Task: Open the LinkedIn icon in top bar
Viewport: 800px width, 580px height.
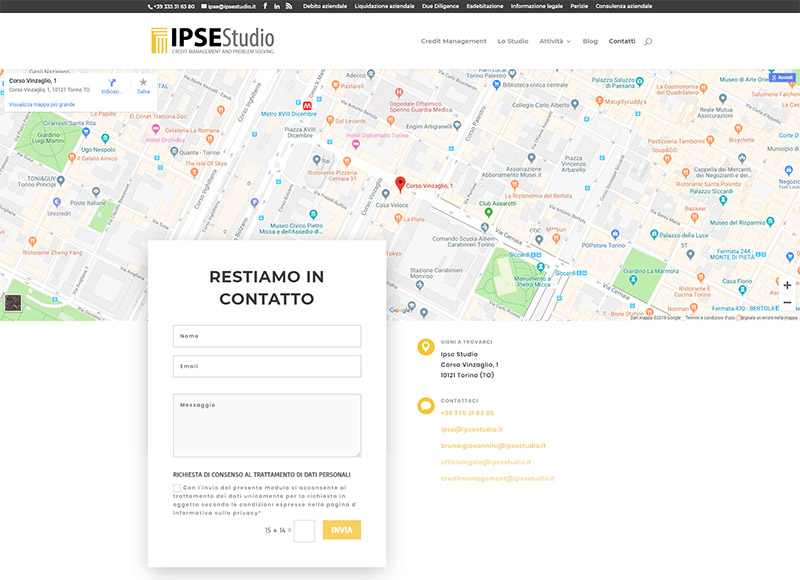Action: click(277, 6)
